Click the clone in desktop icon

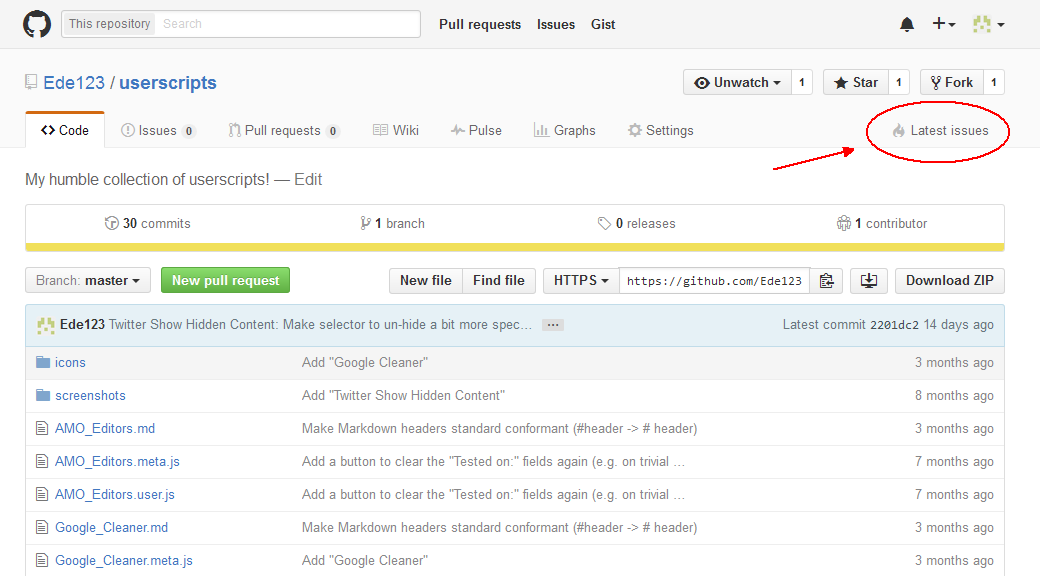[x=868, y=281]
